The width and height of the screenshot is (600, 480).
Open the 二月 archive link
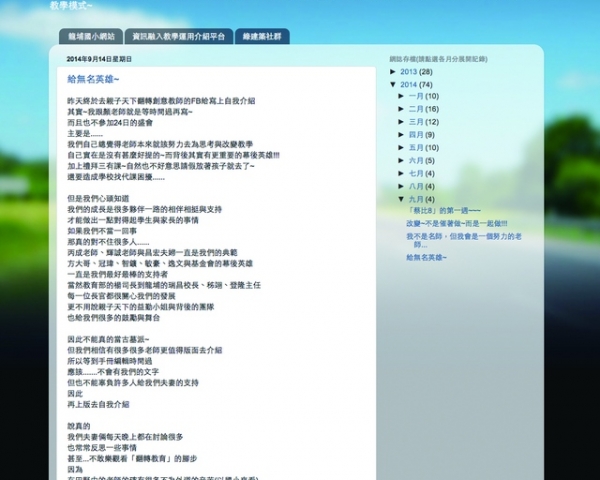click(416, 109)
